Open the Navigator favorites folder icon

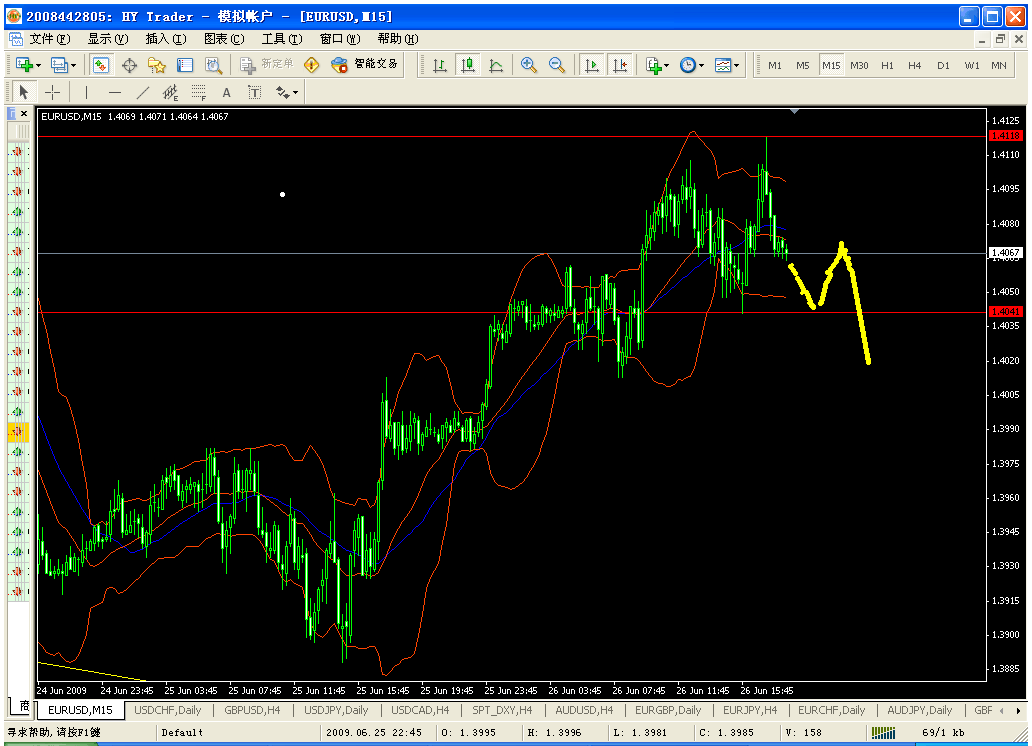coord(157,65)
